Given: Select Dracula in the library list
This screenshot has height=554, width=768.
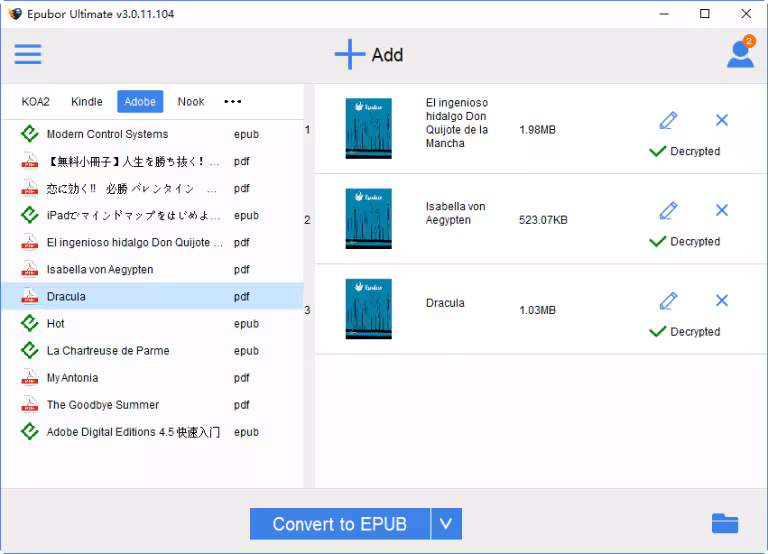Looking at the screenshot, I should pyautogui.click(x=153, y=296).
